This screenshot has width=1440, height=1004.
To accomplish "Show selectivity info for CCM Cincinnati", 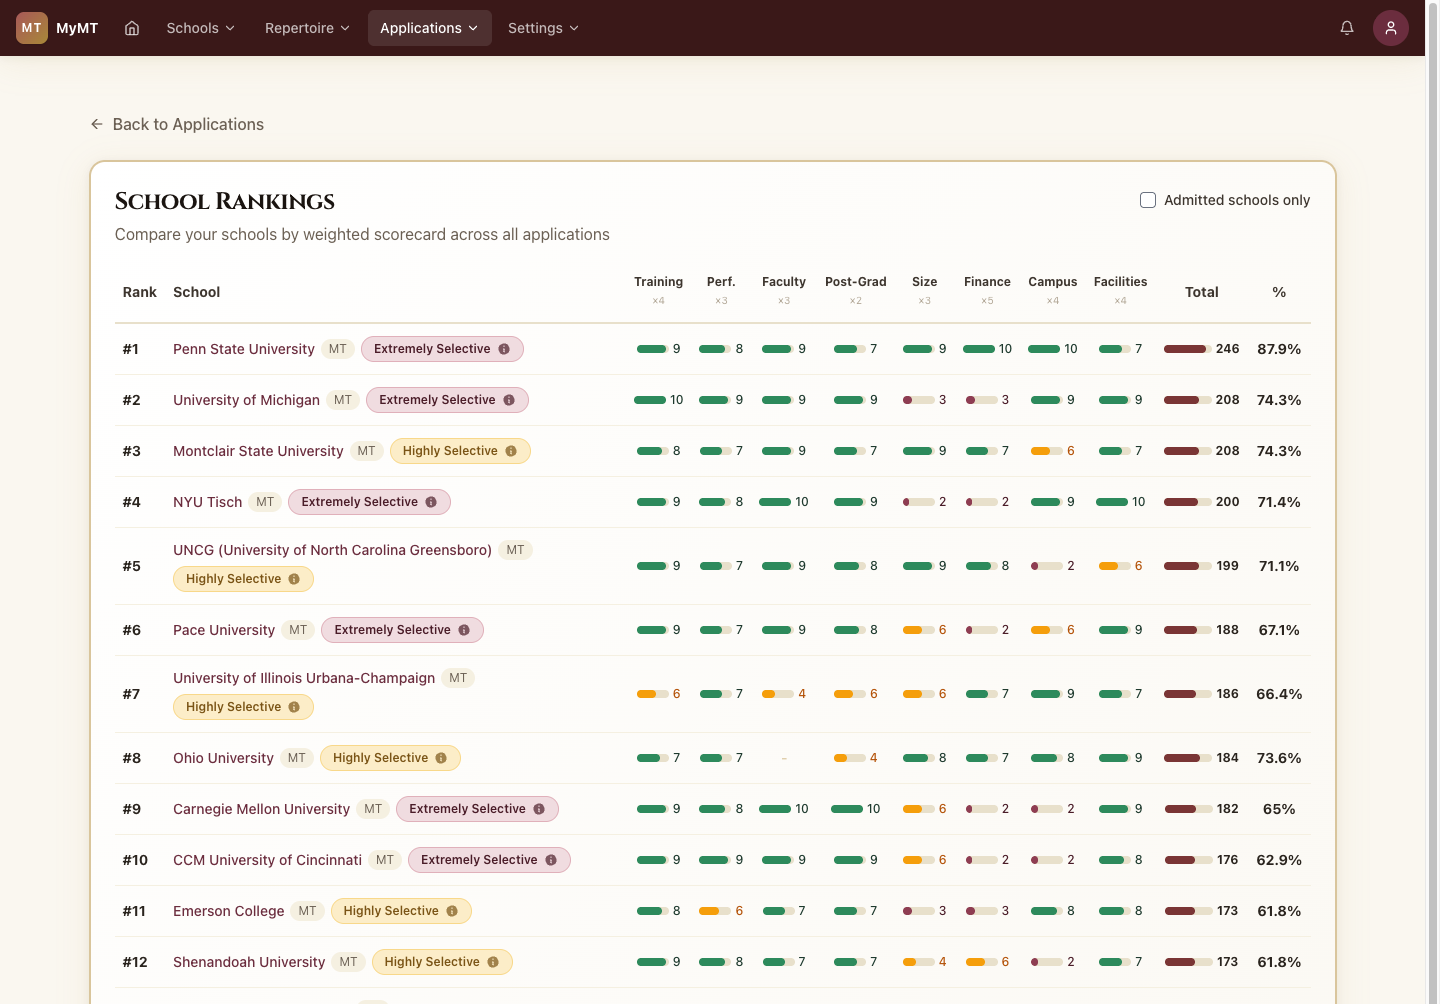I will (551, 860).
